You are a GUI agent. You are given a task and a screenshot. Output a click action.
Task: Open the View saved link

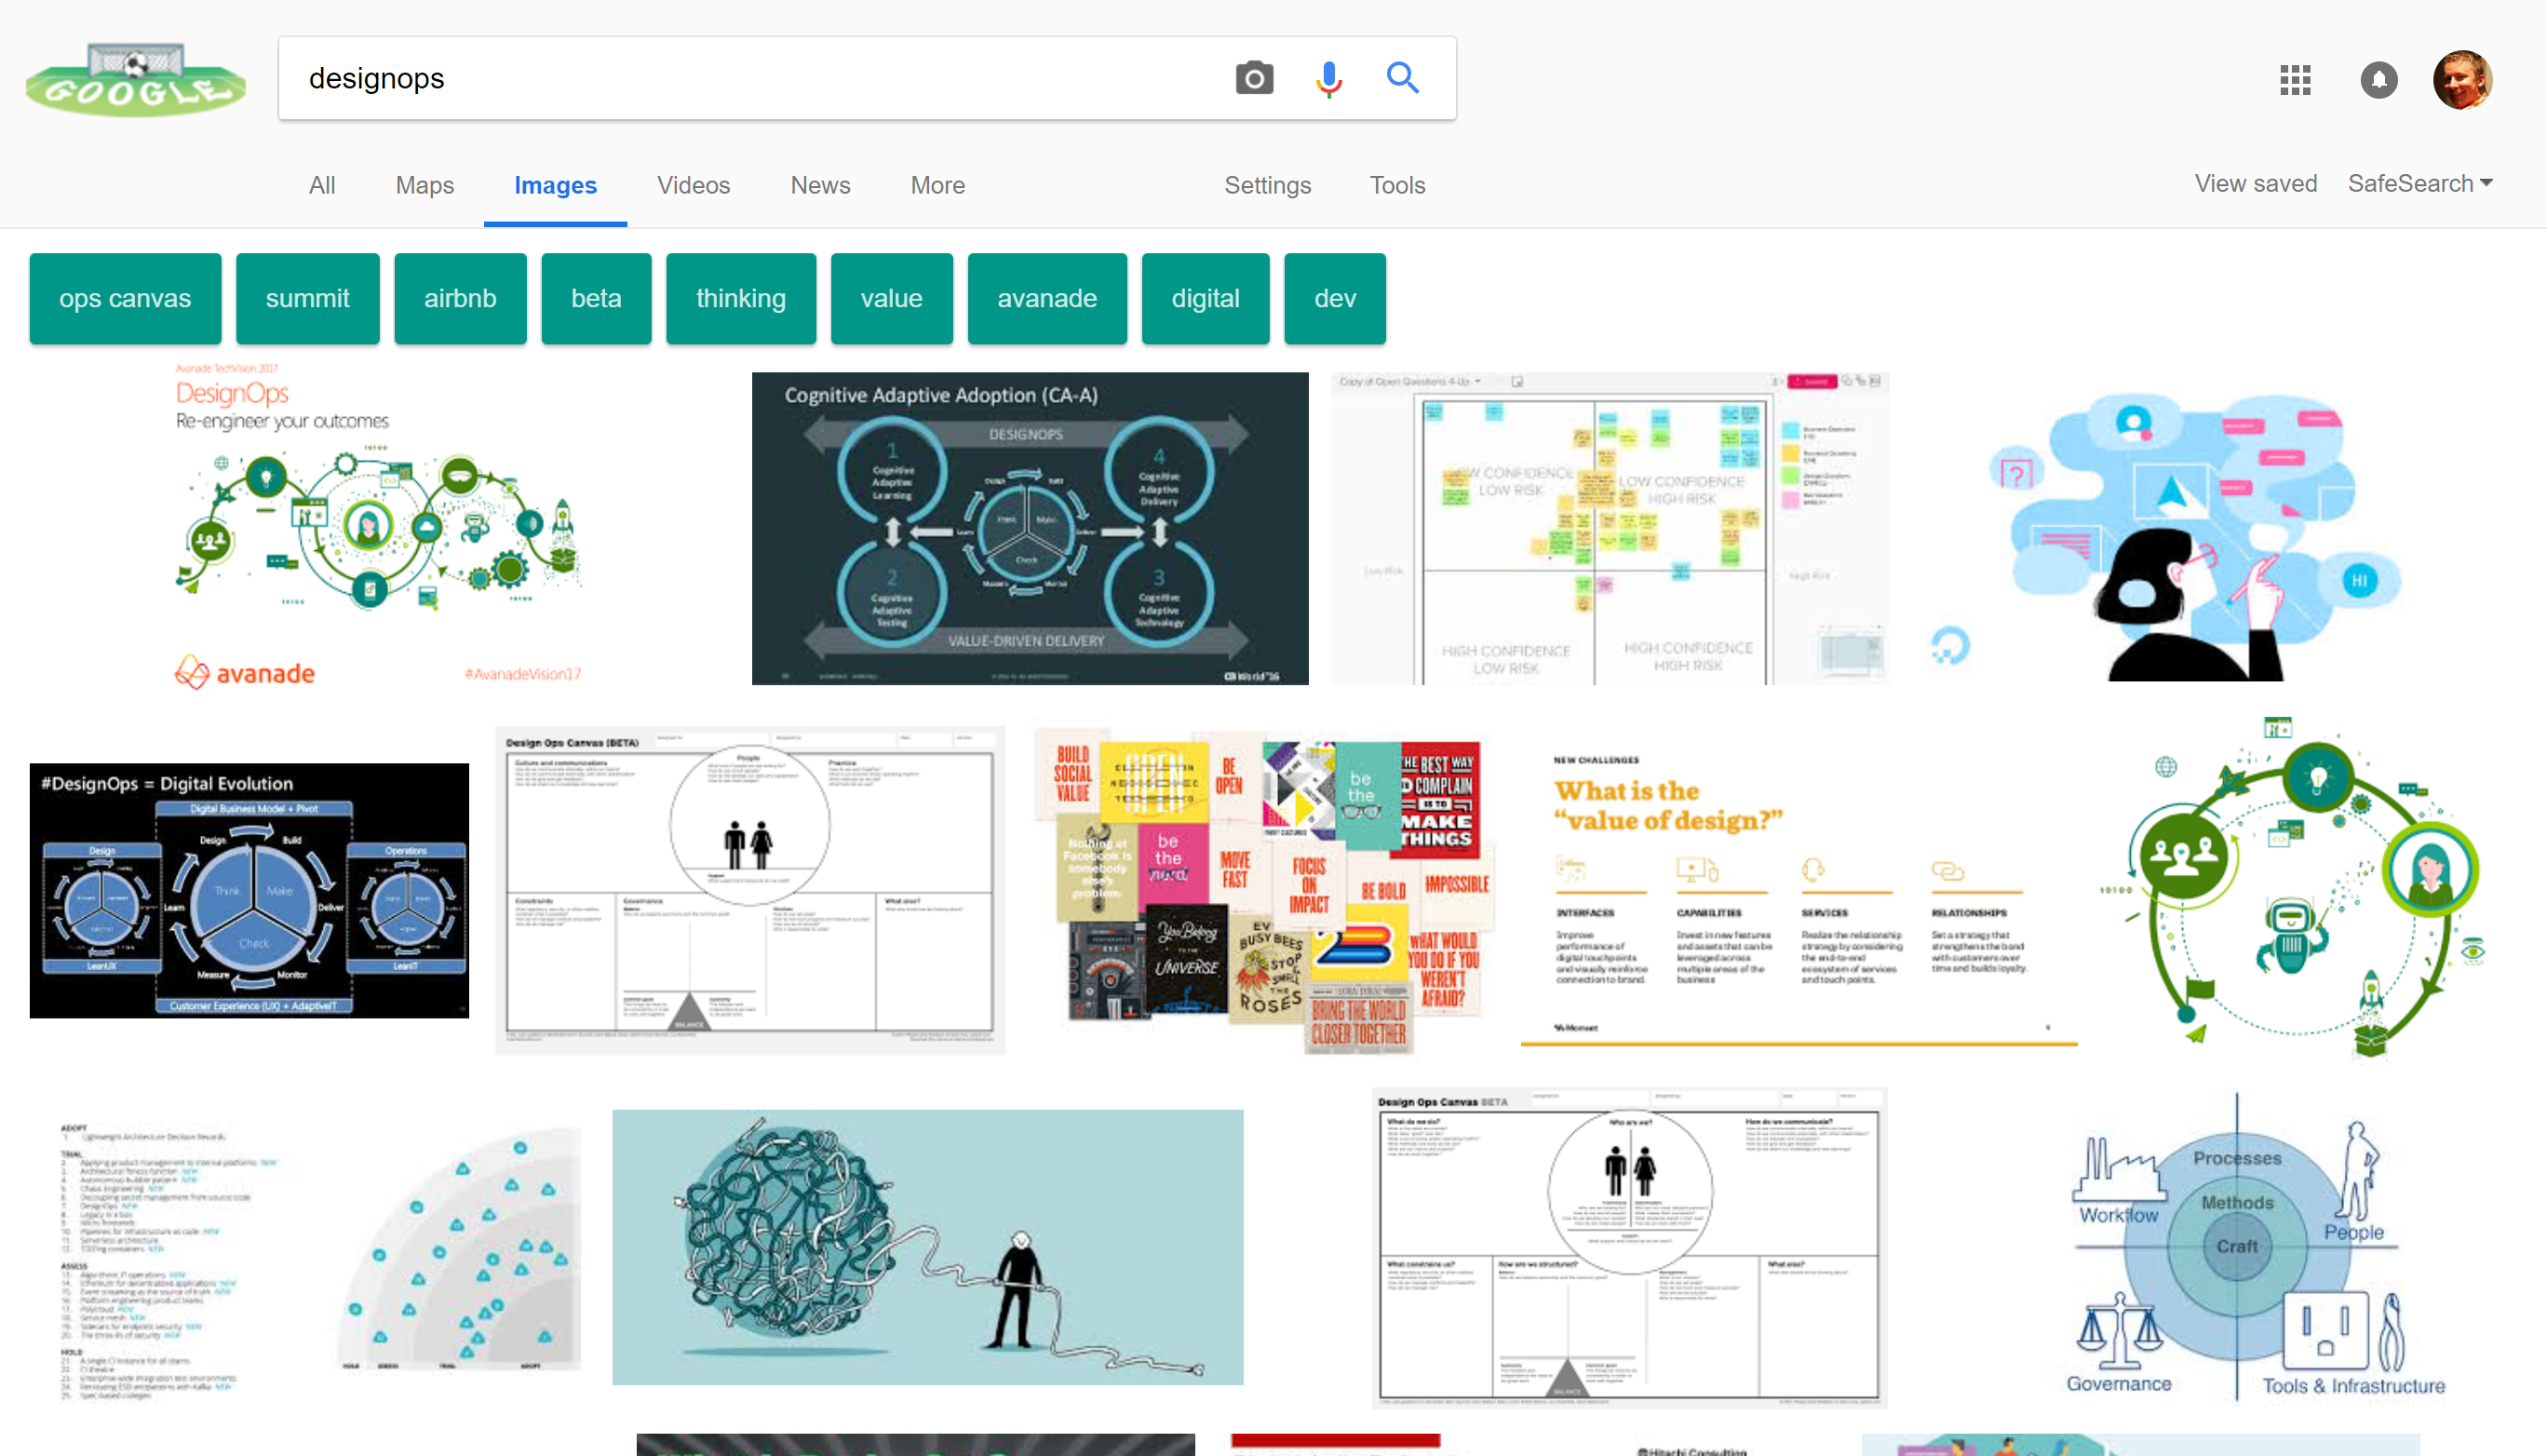click(x=2255, y=184)
